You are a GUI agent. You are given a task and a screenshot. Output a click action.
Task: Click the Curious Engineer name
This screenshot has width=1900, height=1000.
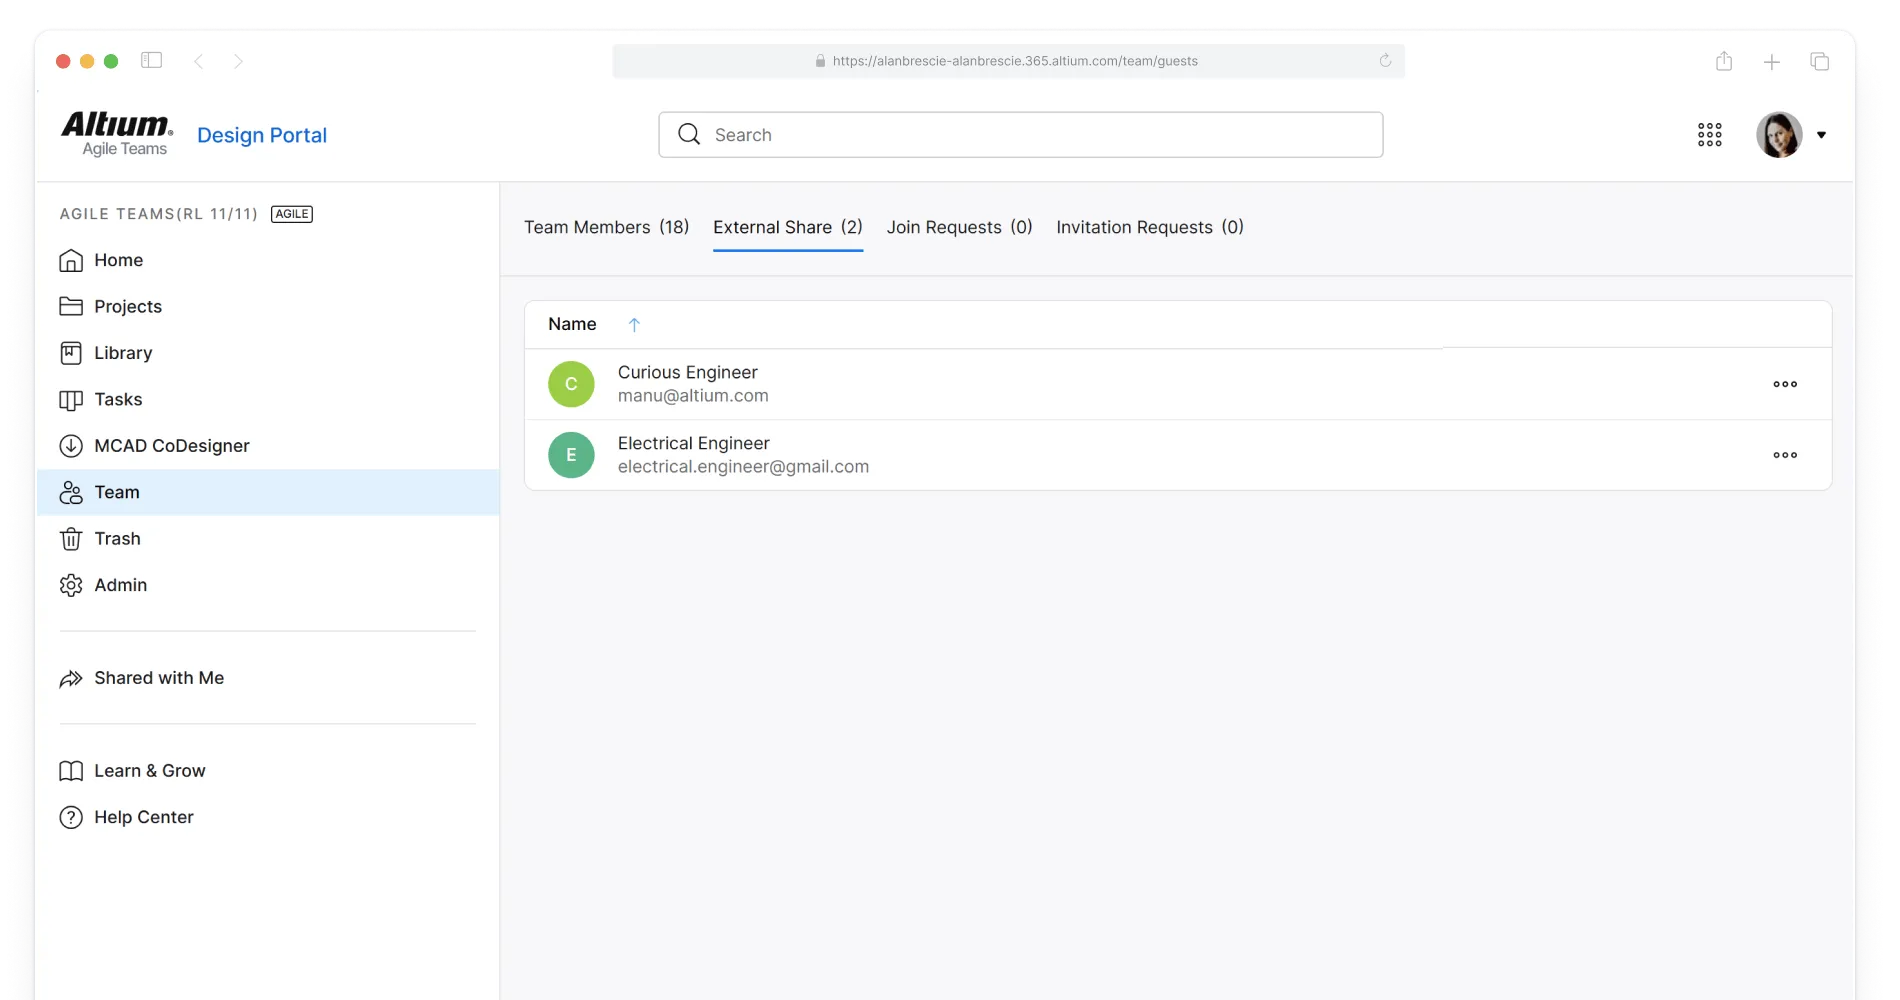coord(688,372)
